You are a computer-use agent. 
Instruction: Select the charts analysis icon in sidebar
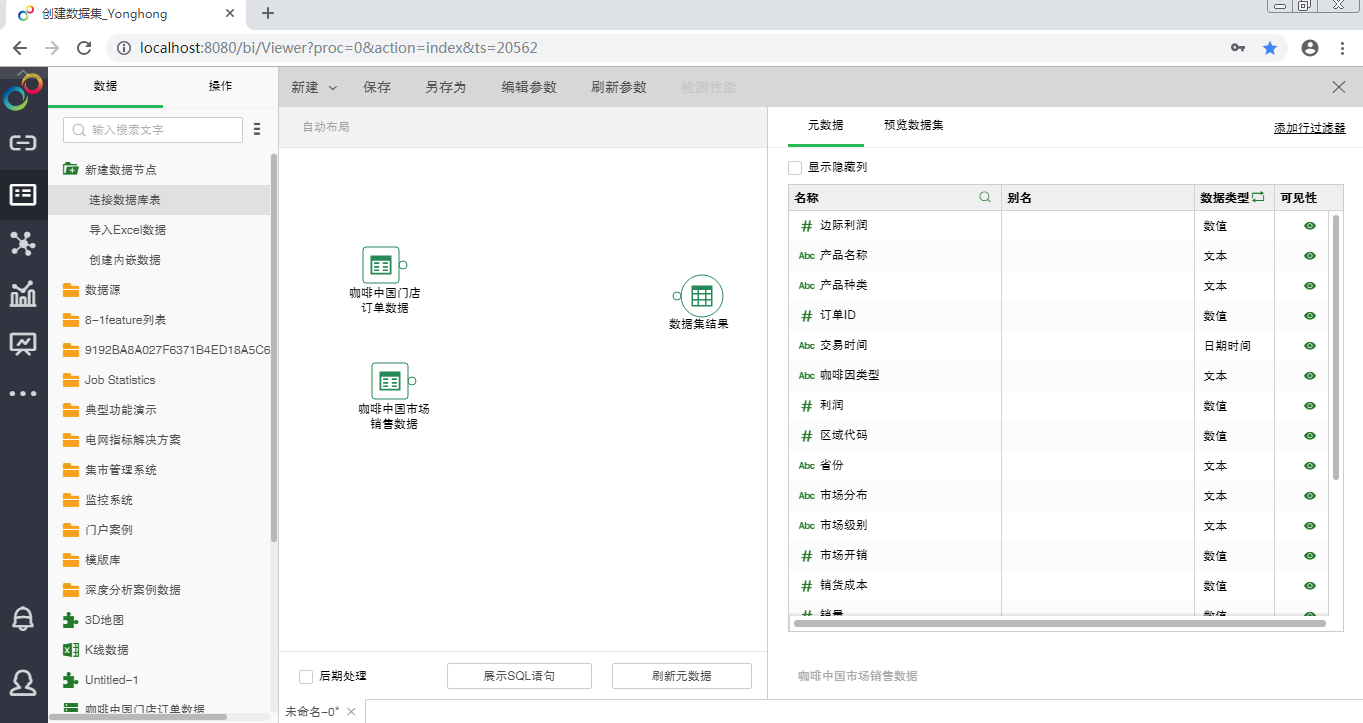[x=22, y=294]
